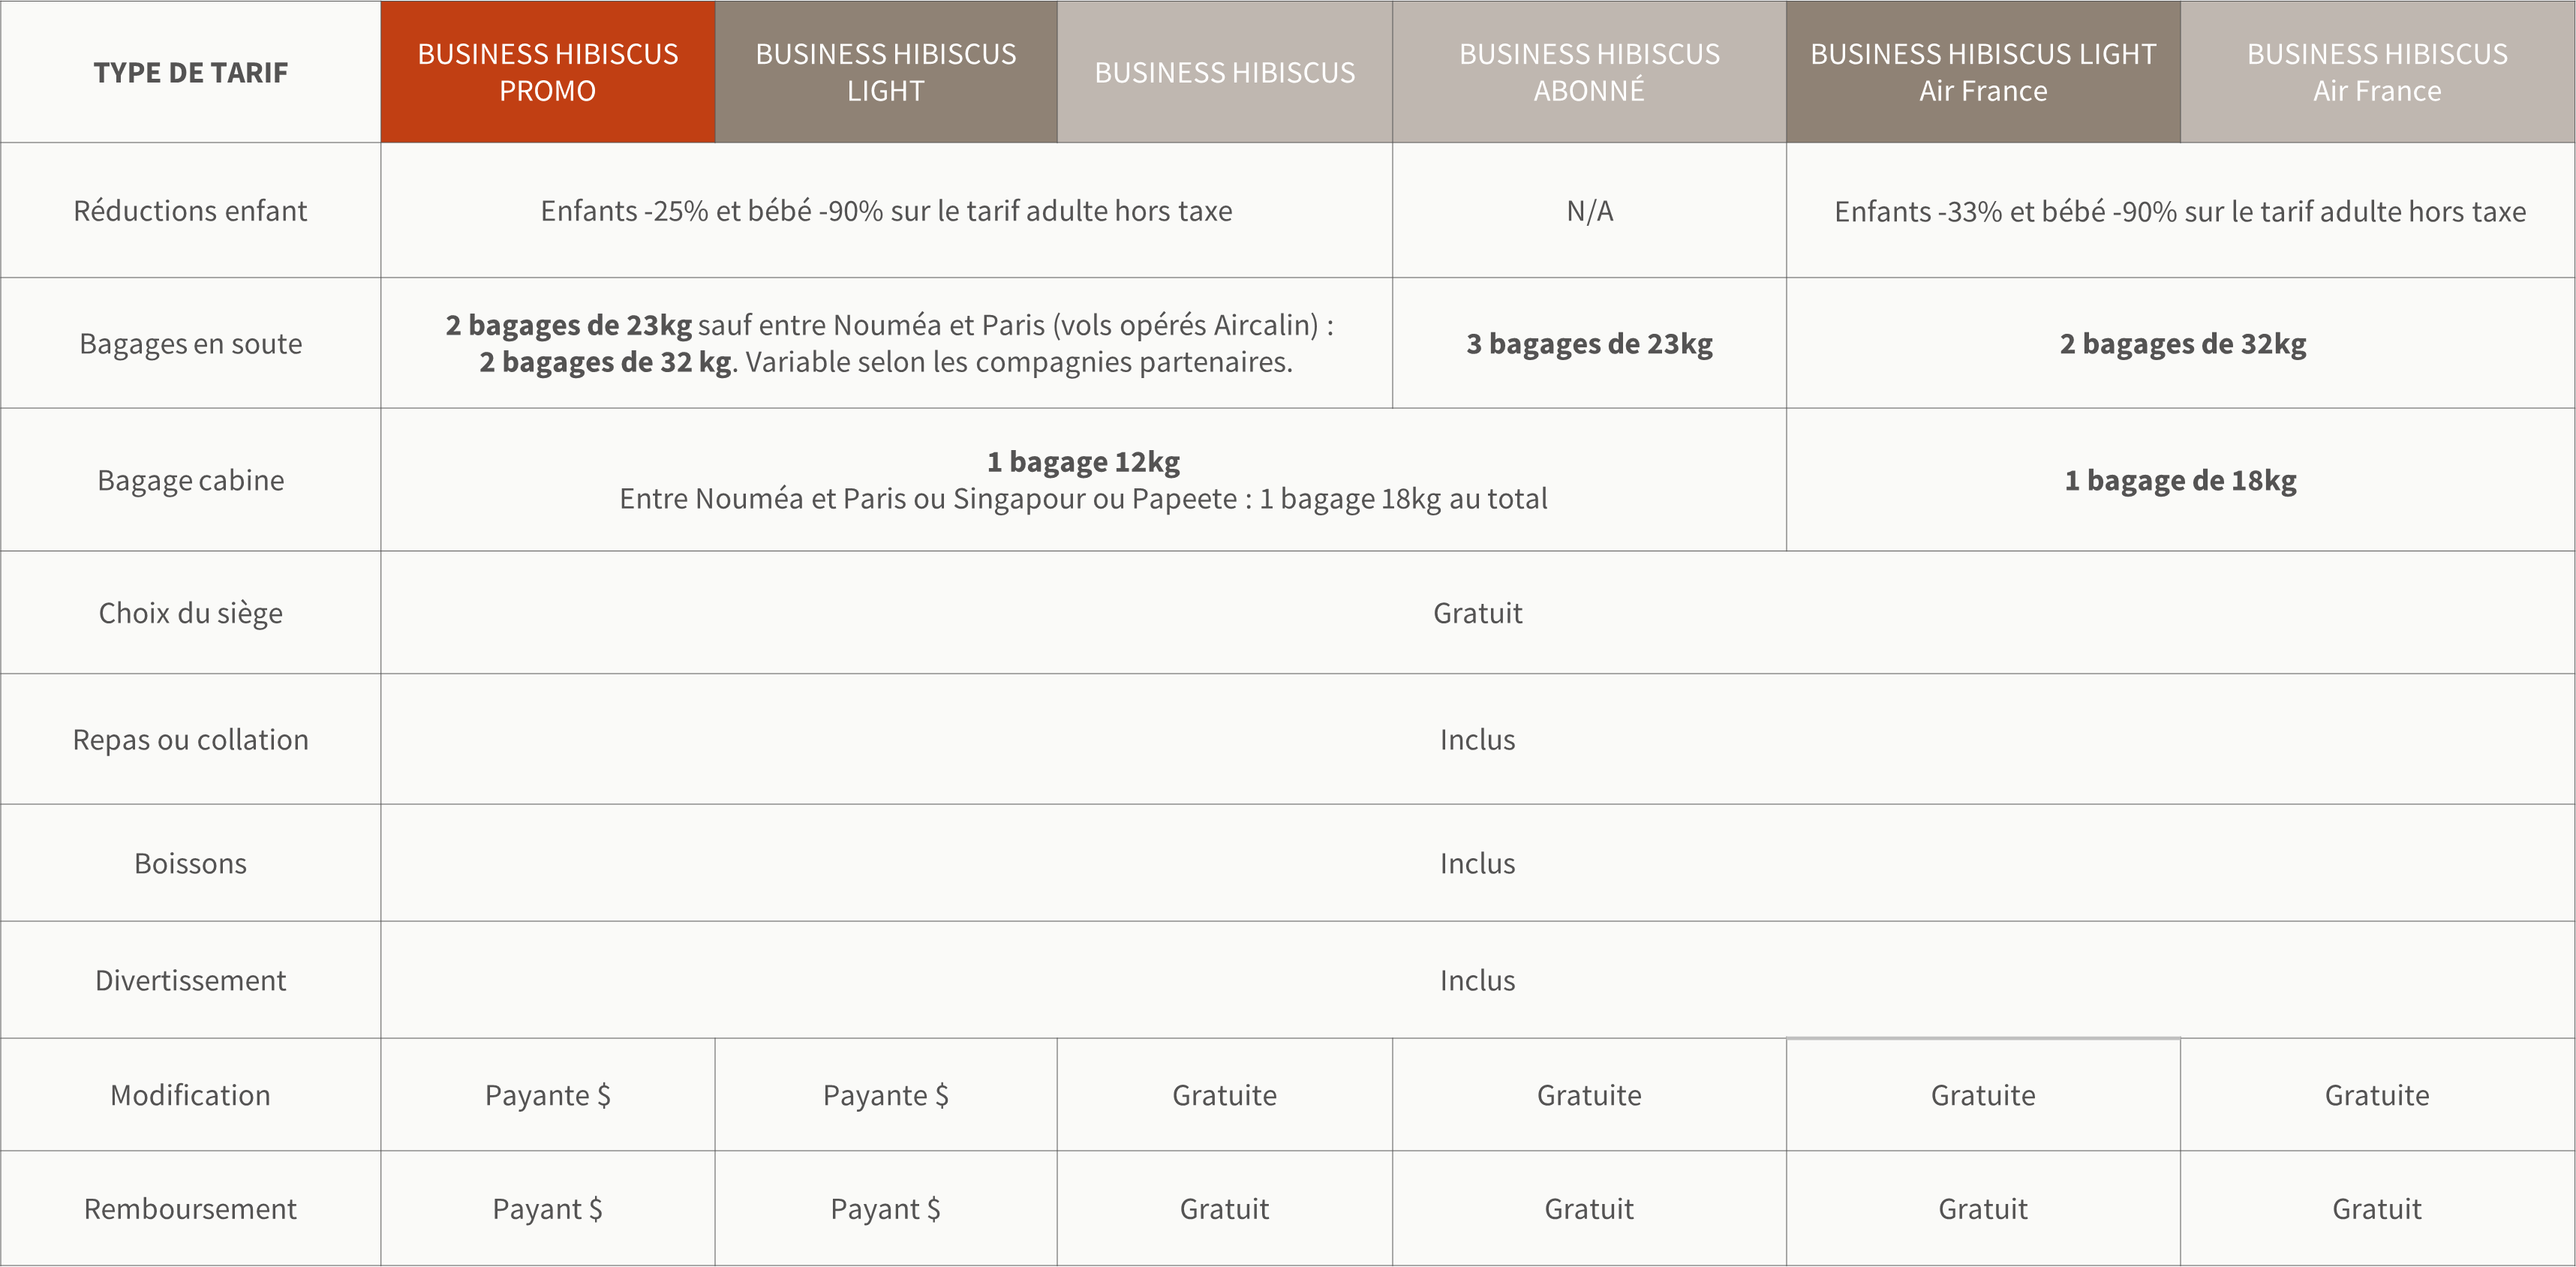The width and height of the screenshot is (2576, 1267).
Task: Click the 3 bagages de 23kg cell
Action: coord(1588,343)
